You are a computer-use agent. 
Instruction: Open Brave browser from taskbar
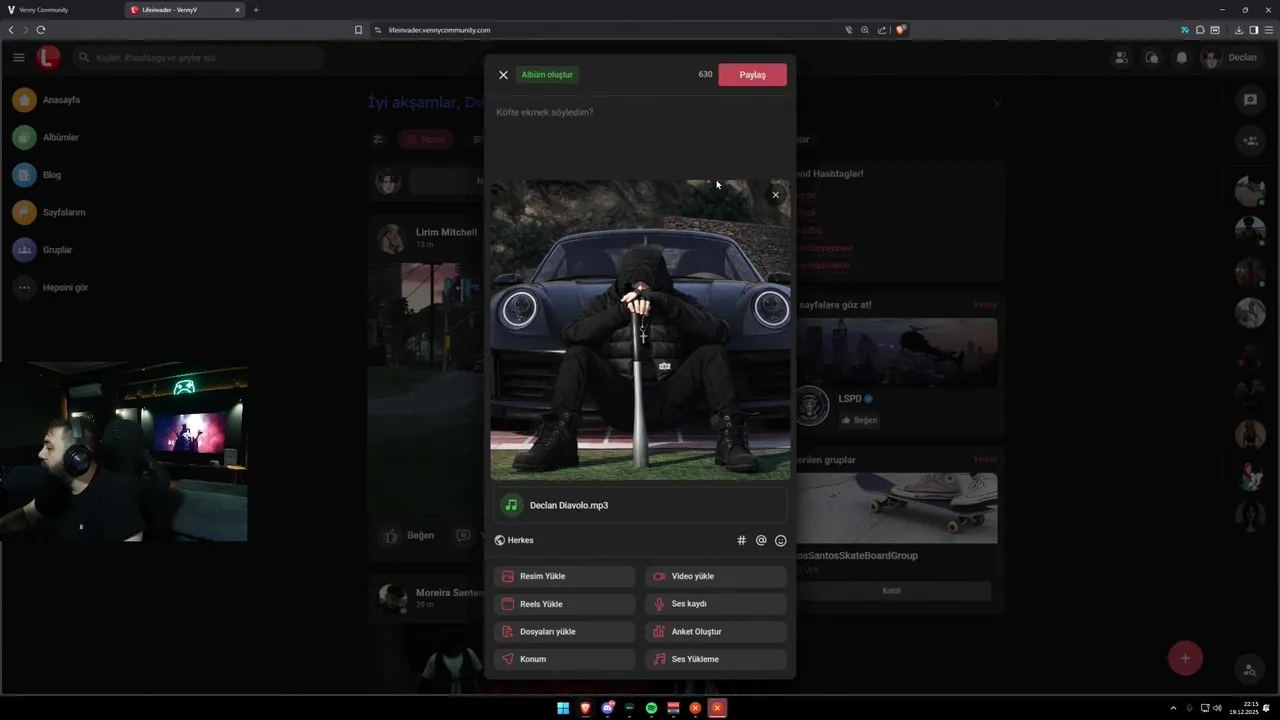585,708
